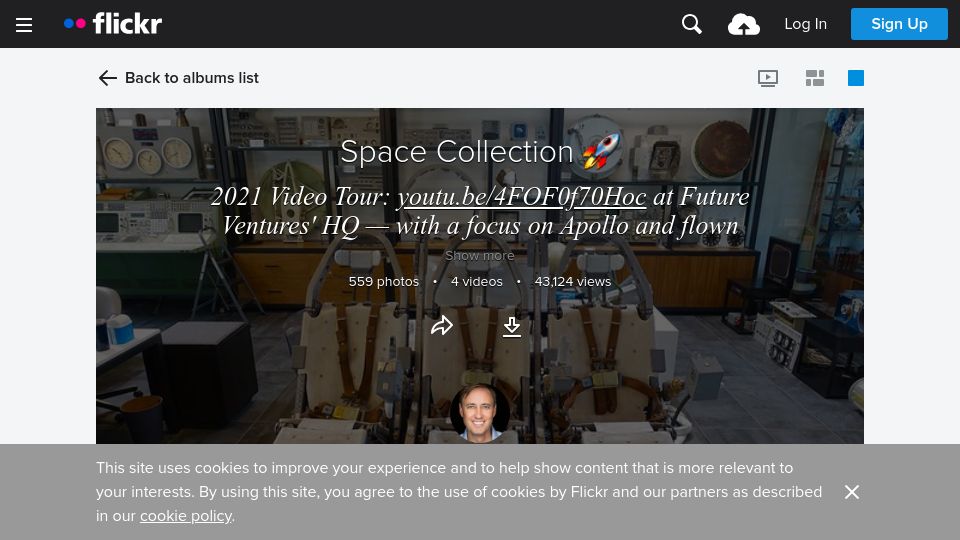Open the youtu.be/4FOF0f70Hoc video link

[522, 197]
